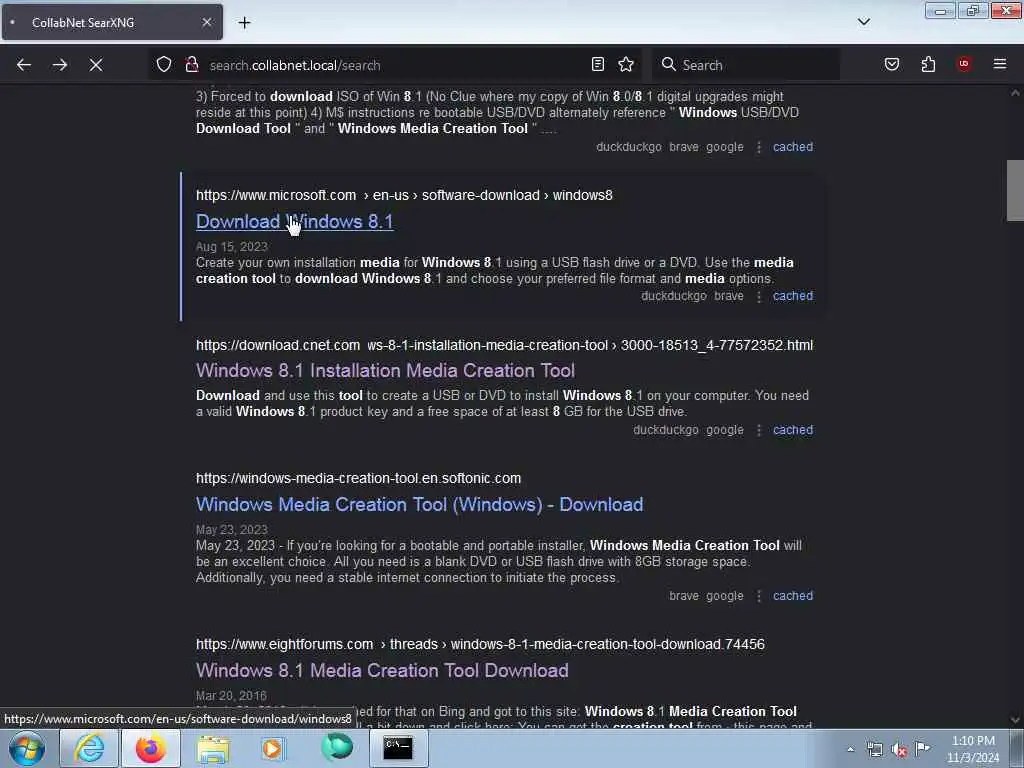The height and width of the screenshot is (768, 1024).
Task: Open Windows Media Player from taskbar
Action: (273, 748)
